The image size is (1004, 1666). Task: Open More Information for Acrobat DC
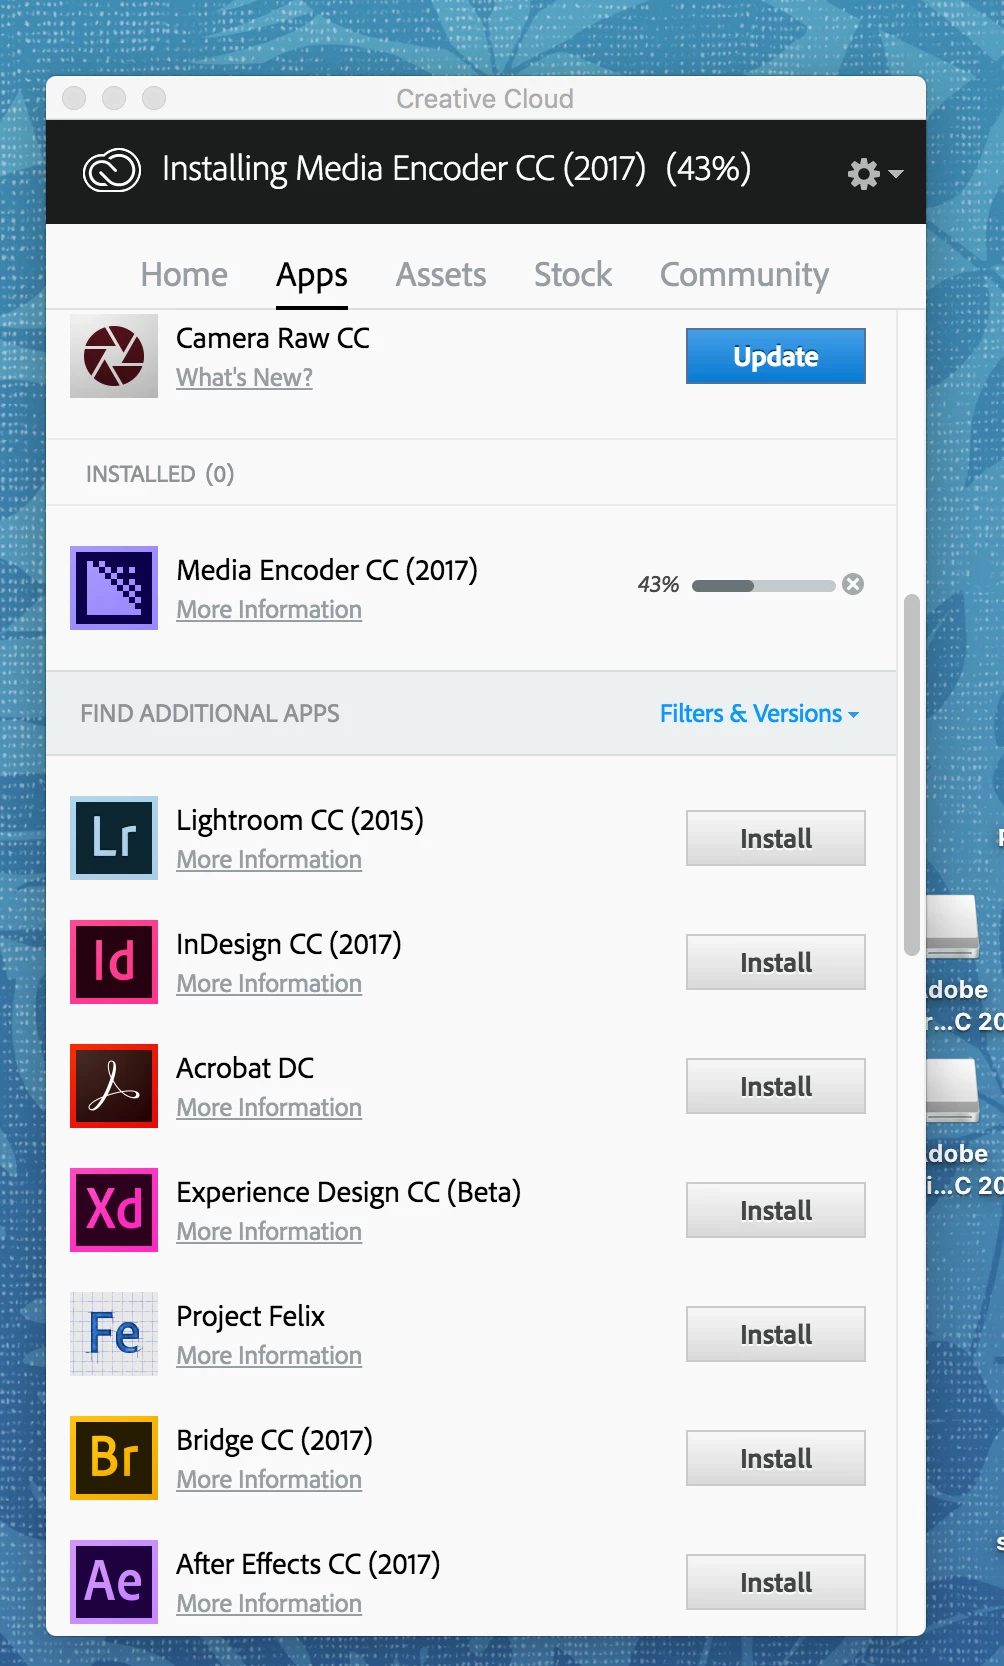tap(269, 1108)
